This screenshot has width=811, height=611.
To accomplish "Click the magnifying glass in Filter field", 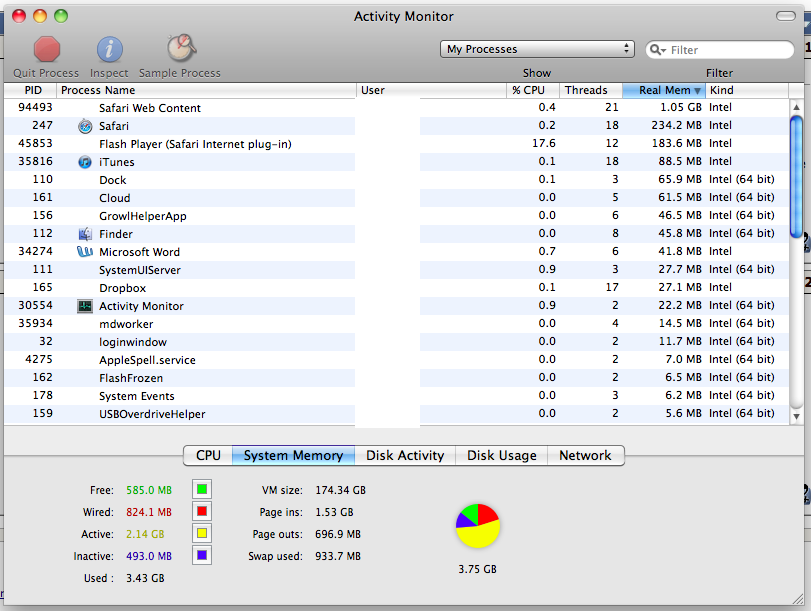I will pos(657,50).
